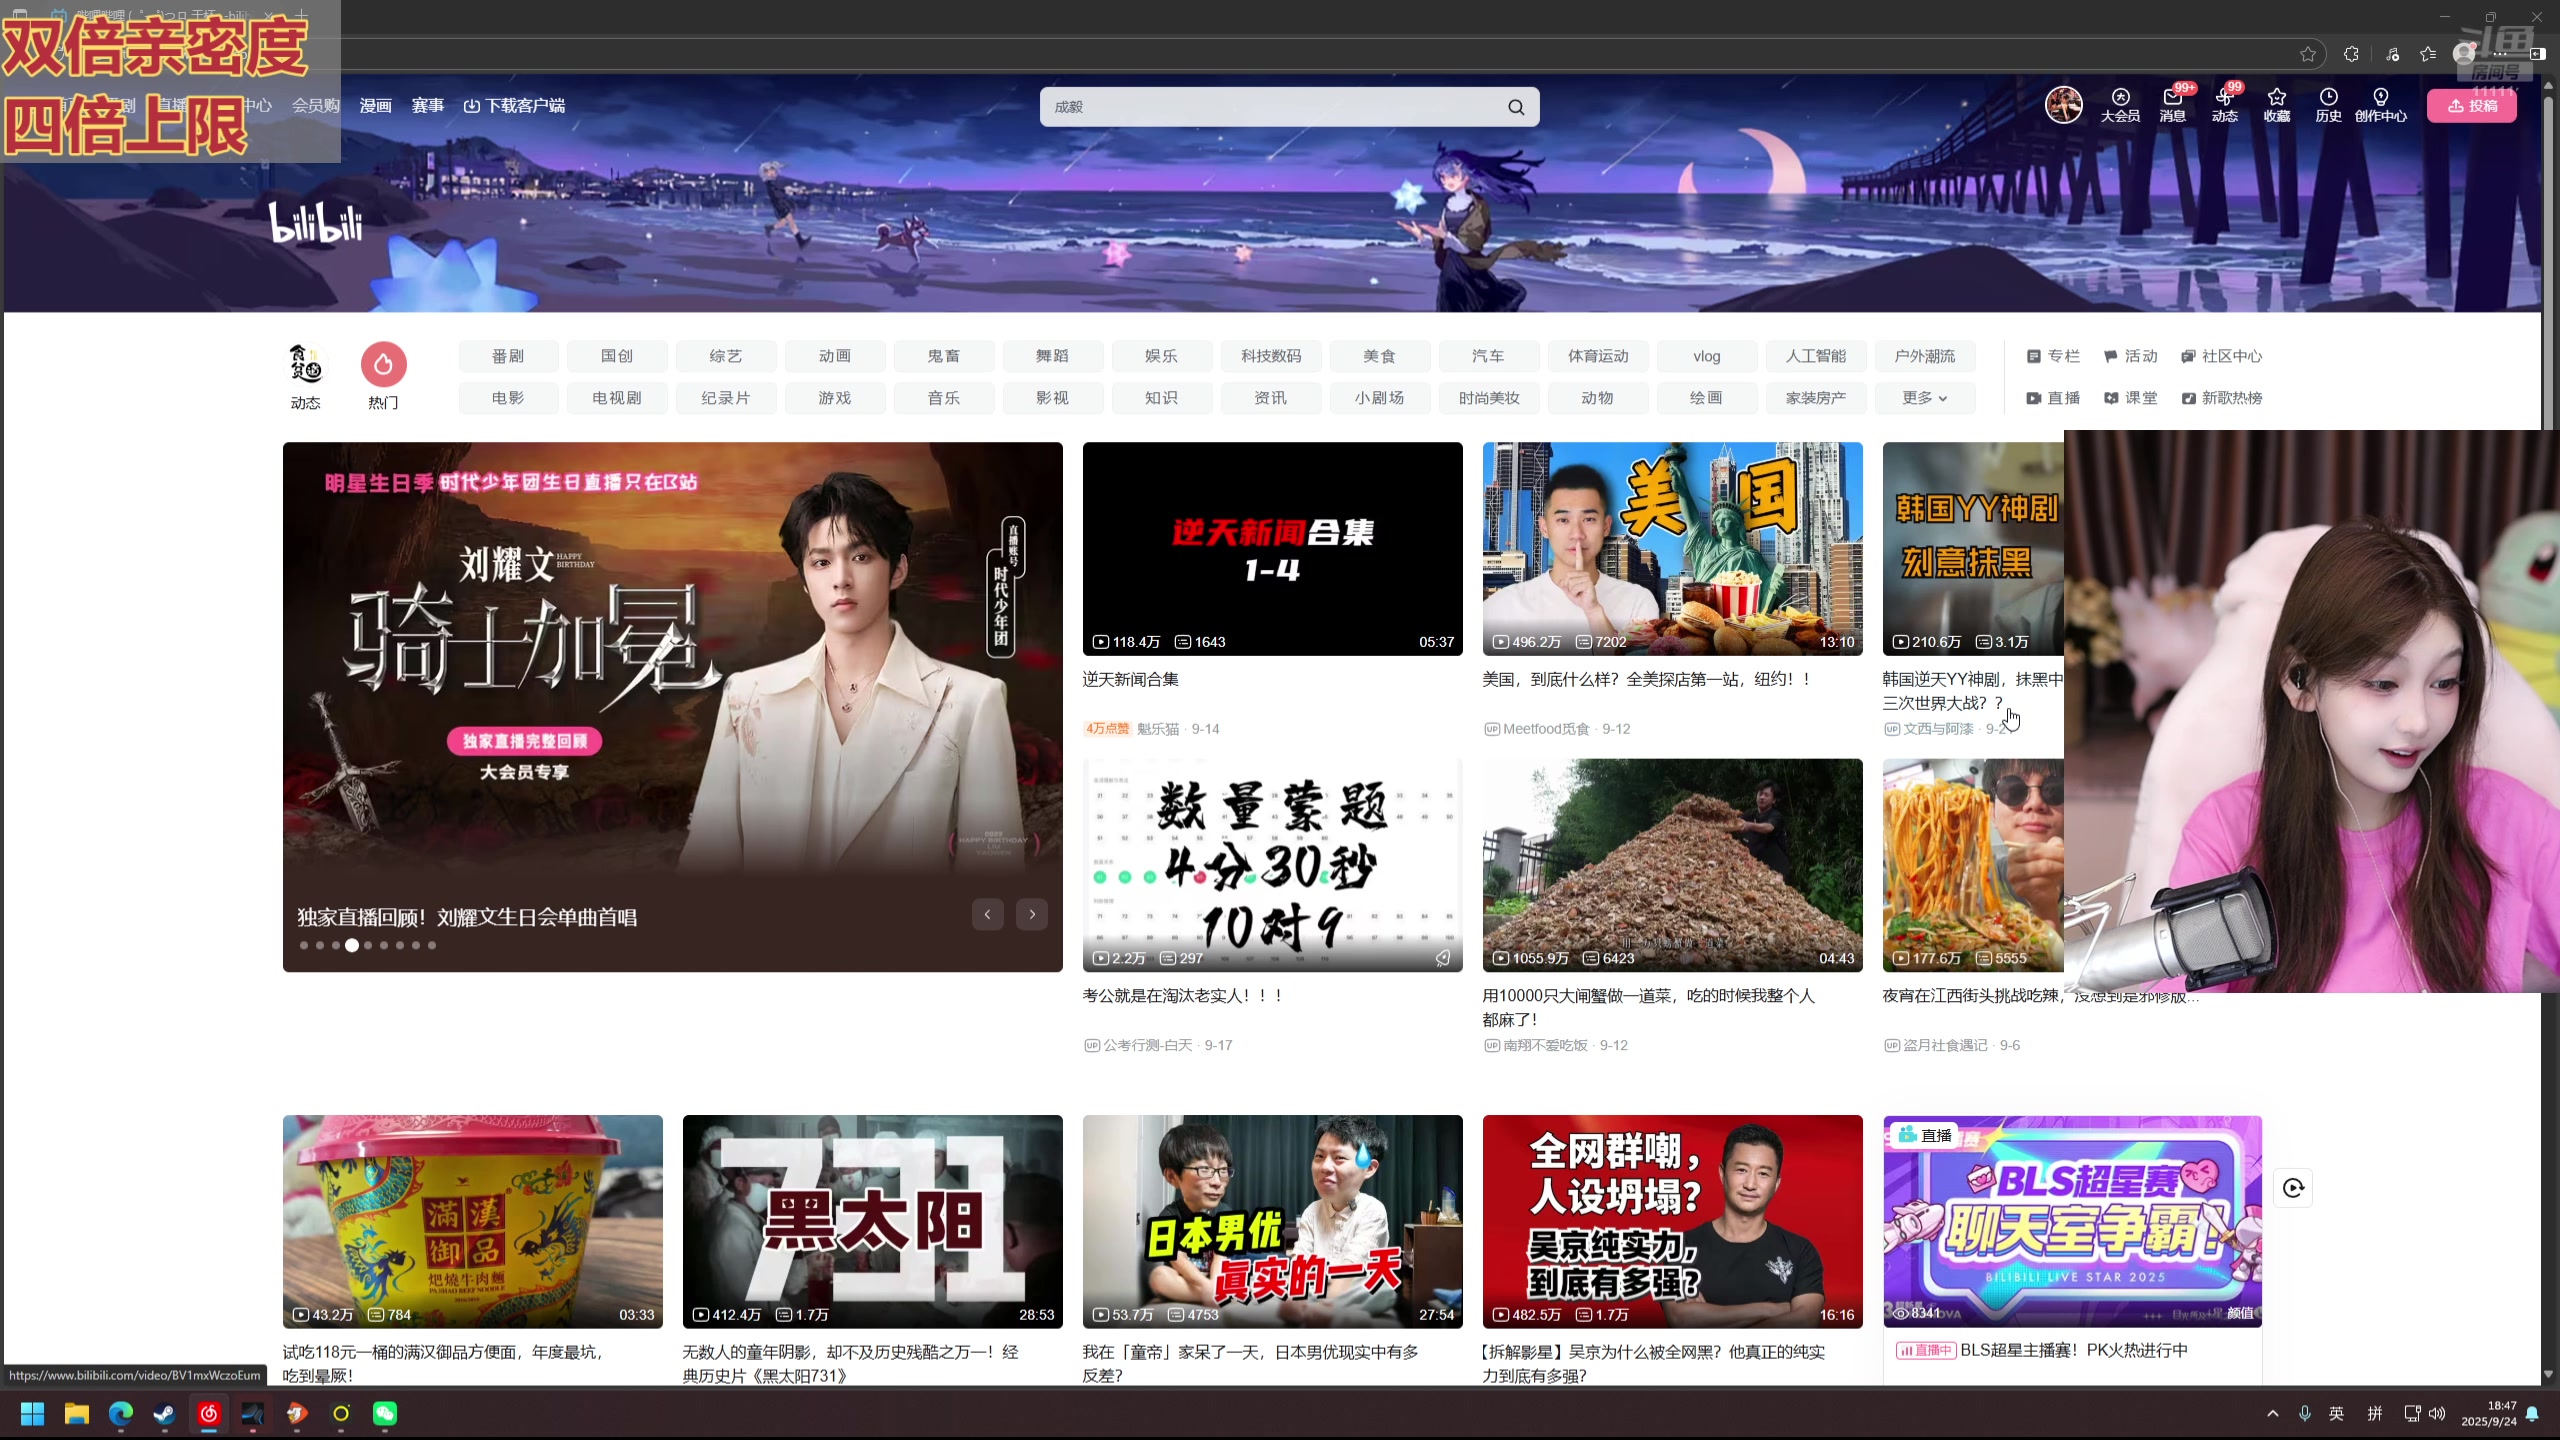Open the 收藏 favorites star icon
Viewport: 2560px width, 1440px height.
2277,105
